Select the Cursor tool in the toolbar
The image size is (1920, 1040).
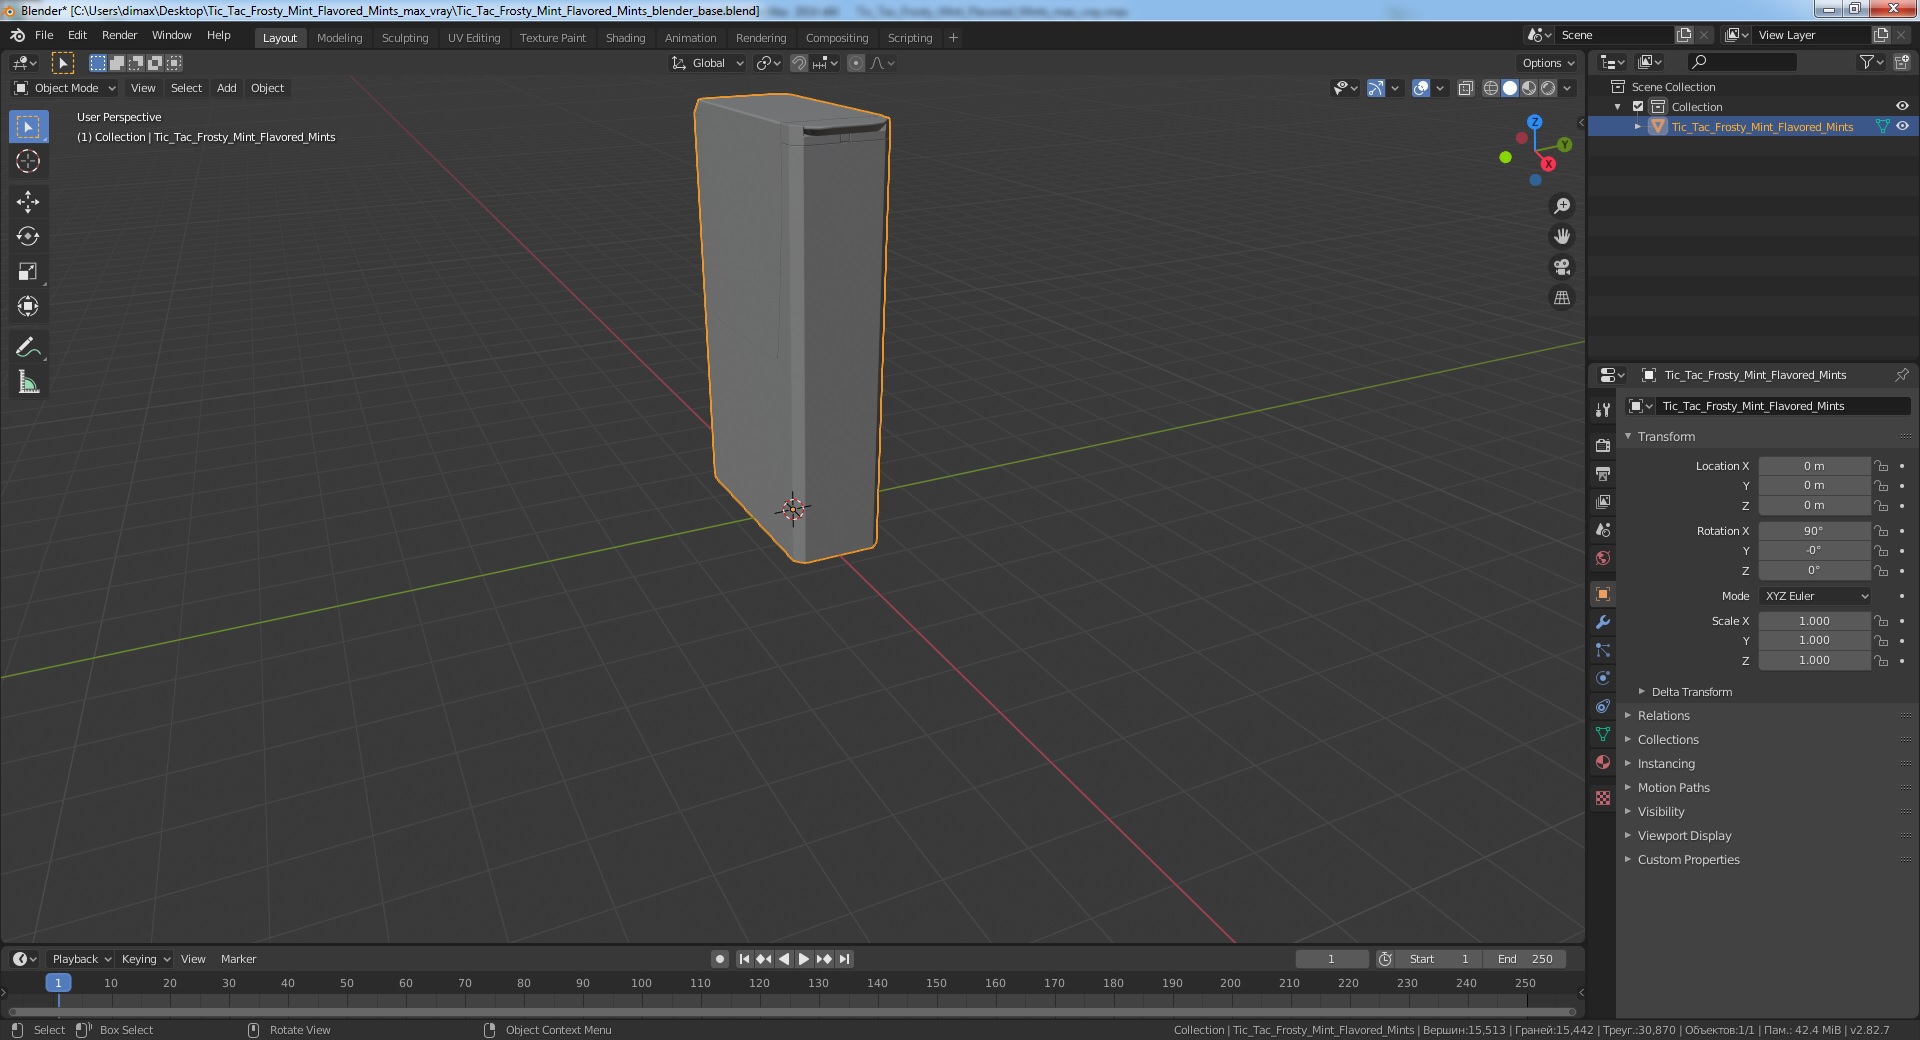[28, 161]
